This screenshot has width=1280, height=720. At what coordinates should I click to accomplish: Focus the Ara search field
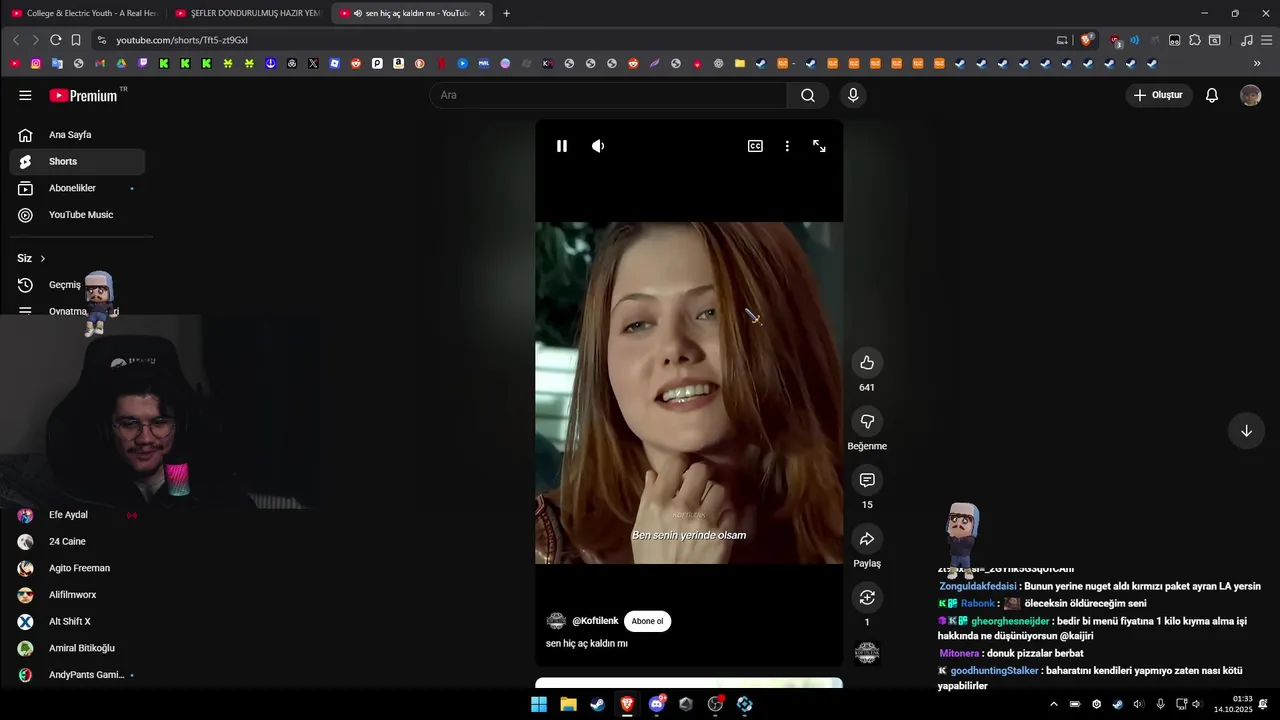(x=608, y=95)
